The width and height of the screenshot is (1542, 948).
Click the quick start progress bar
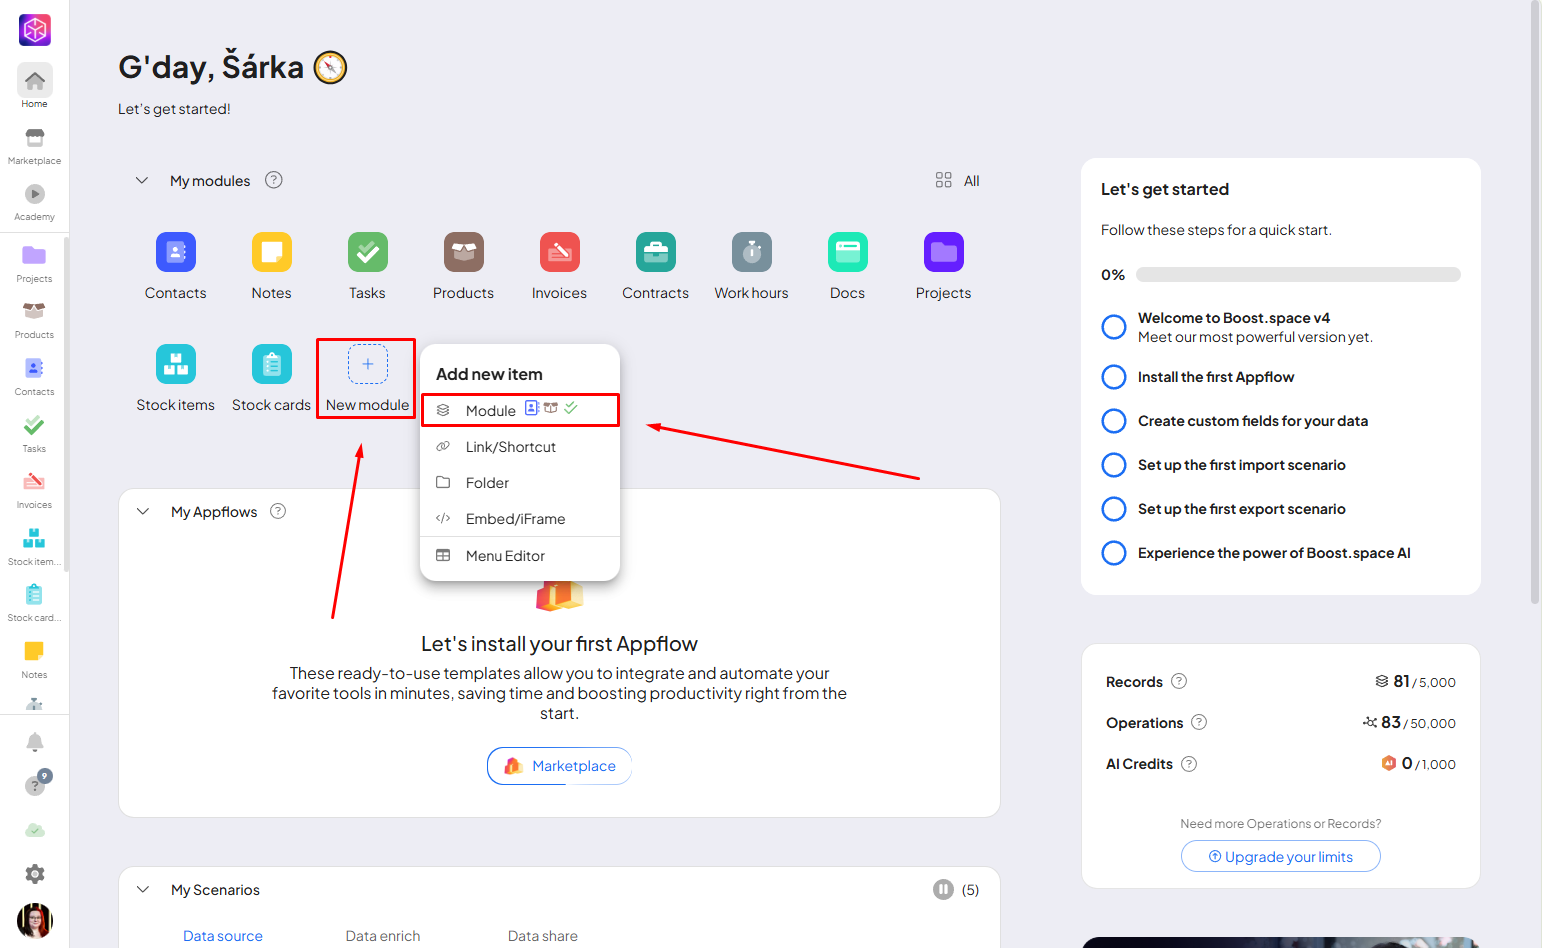[x=1297, y=275]
